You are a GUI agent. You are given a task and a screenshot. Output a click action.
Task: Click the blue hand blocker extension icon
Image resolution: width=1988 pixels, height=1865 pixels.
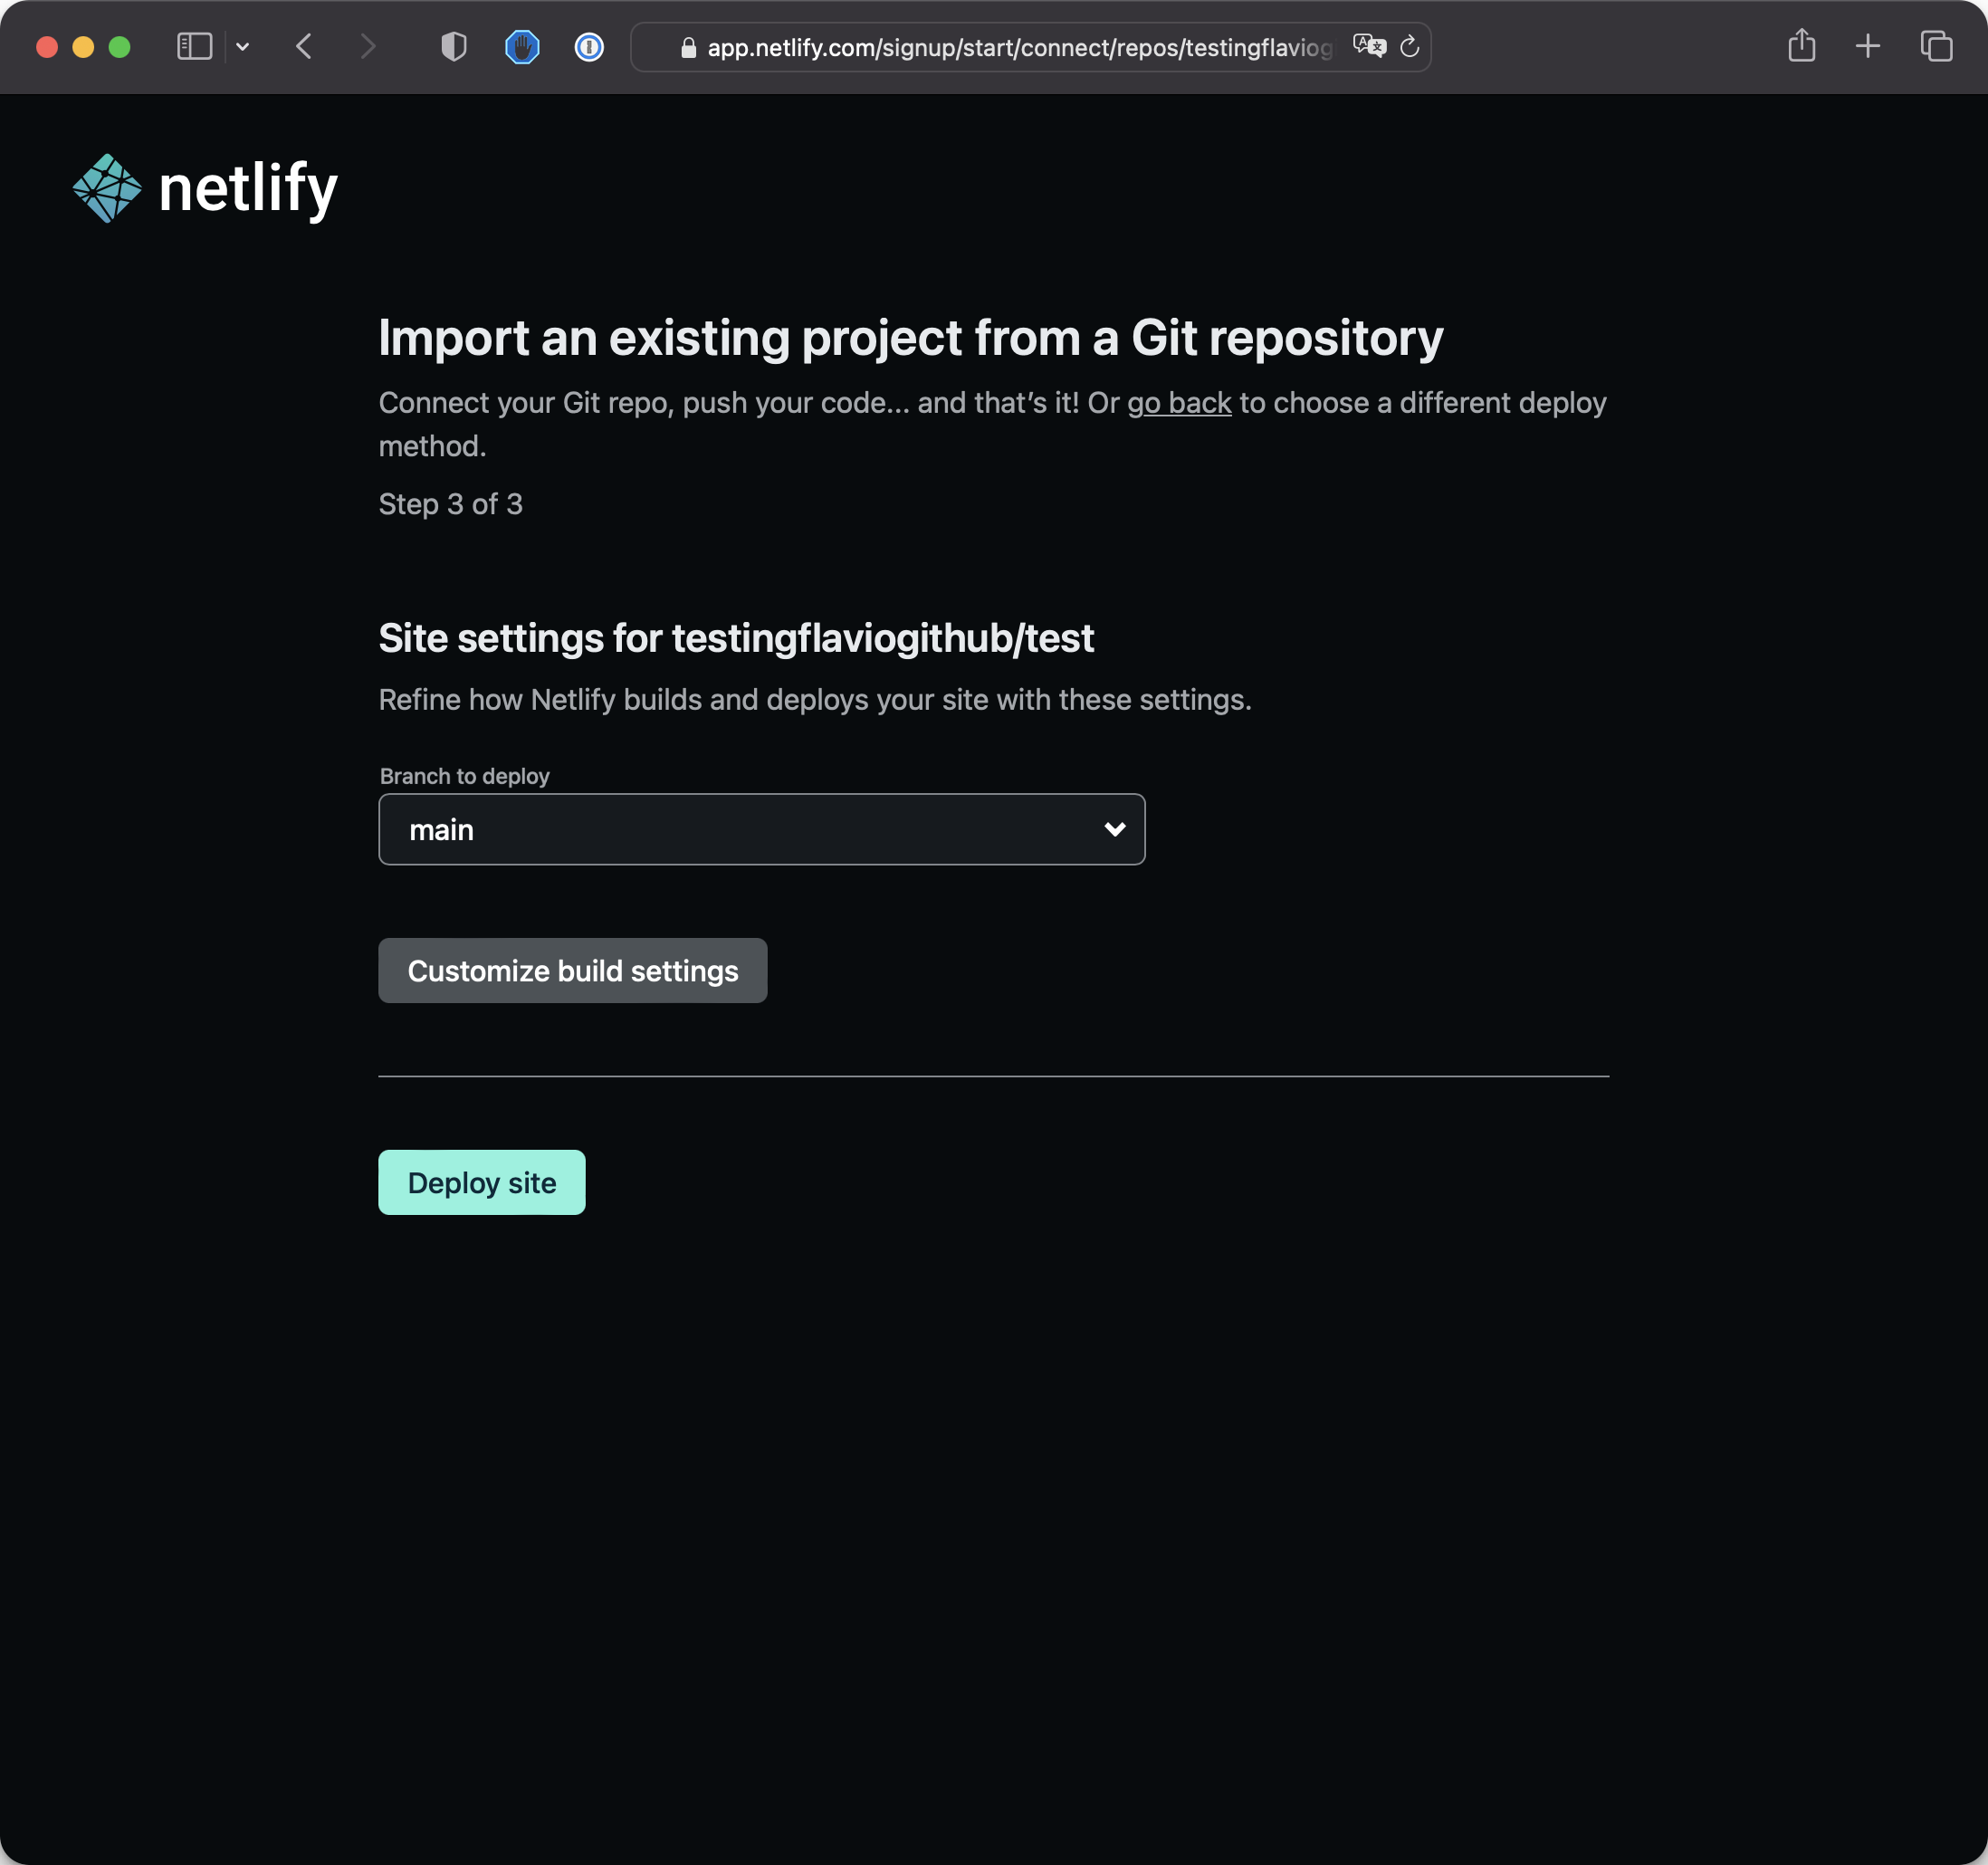(x=522, y=47)
